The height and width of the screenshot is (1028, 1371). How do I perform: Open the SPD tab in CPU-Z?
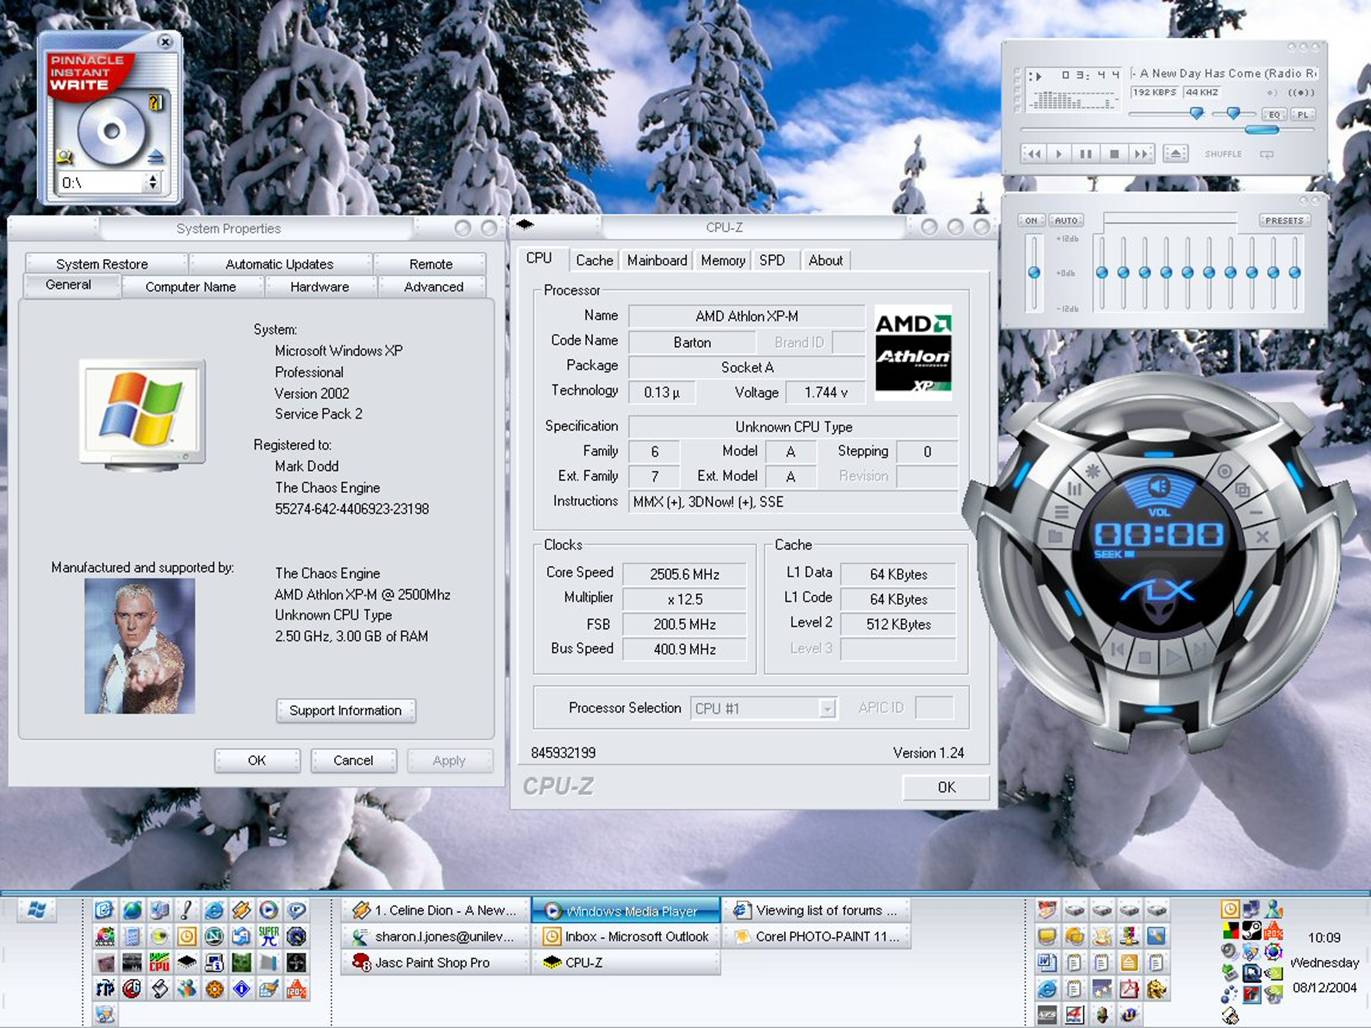[772, 260]
